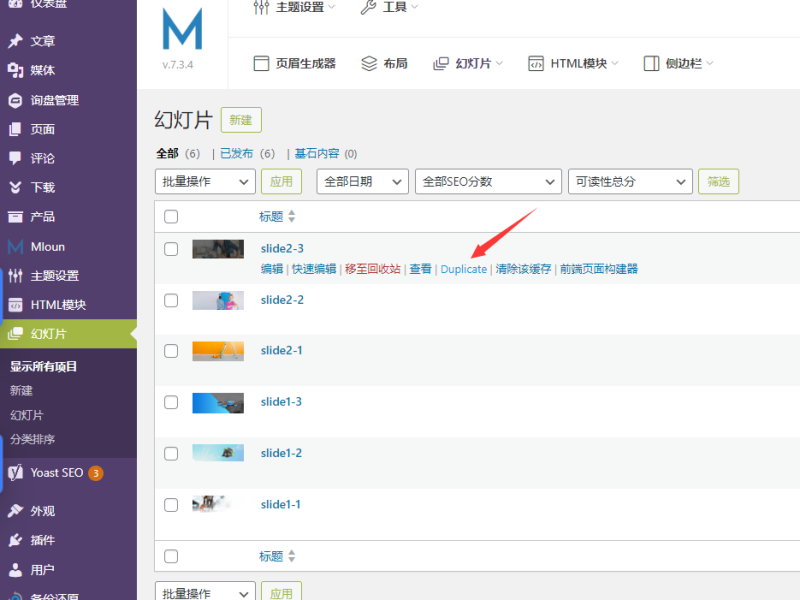Click the wrench icon beside 工具
Screen dimensions: 800x600
pyautogui.click(x=368, y=7)
